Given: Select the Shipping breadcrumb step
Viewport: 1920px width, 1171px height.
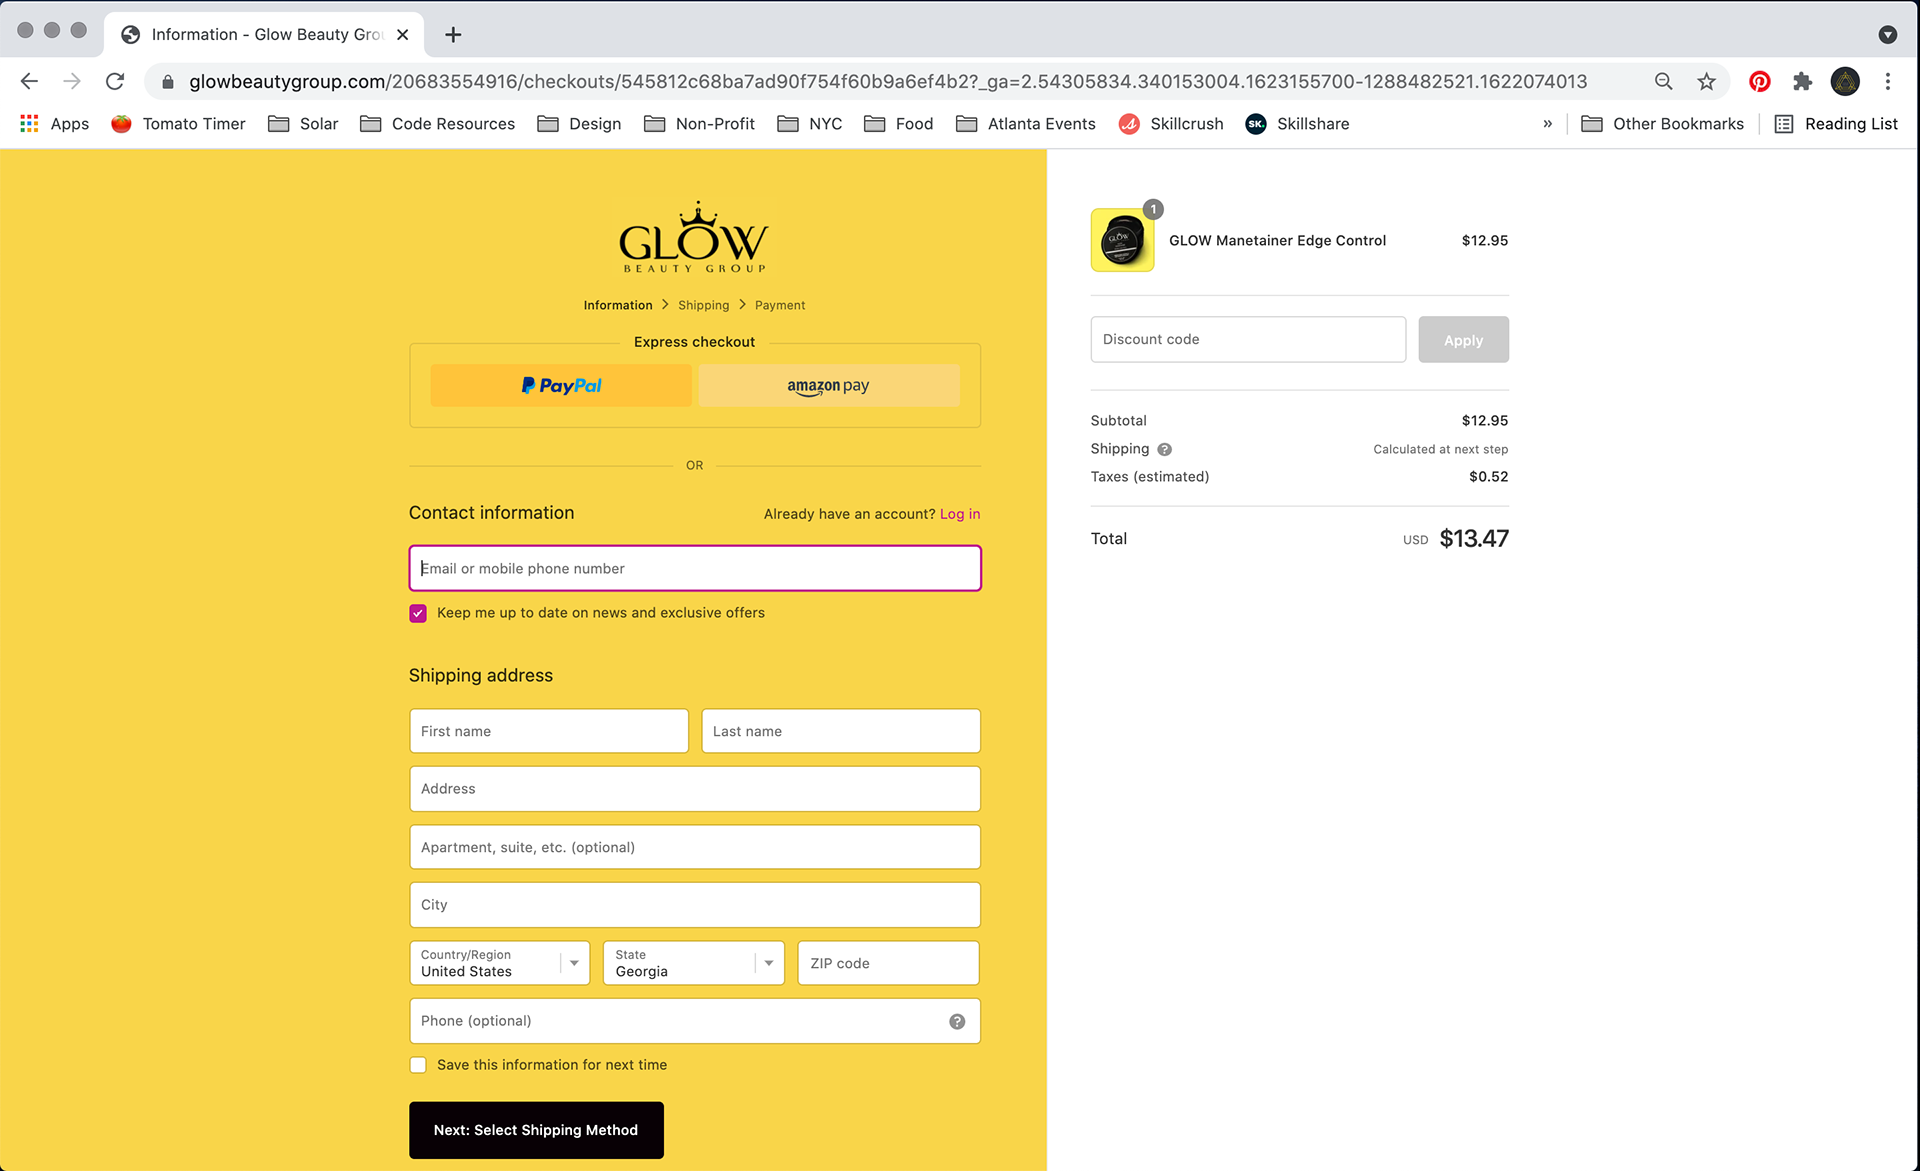Looking at the screenshot, I should pyautogui.click(x=703, y=305).
